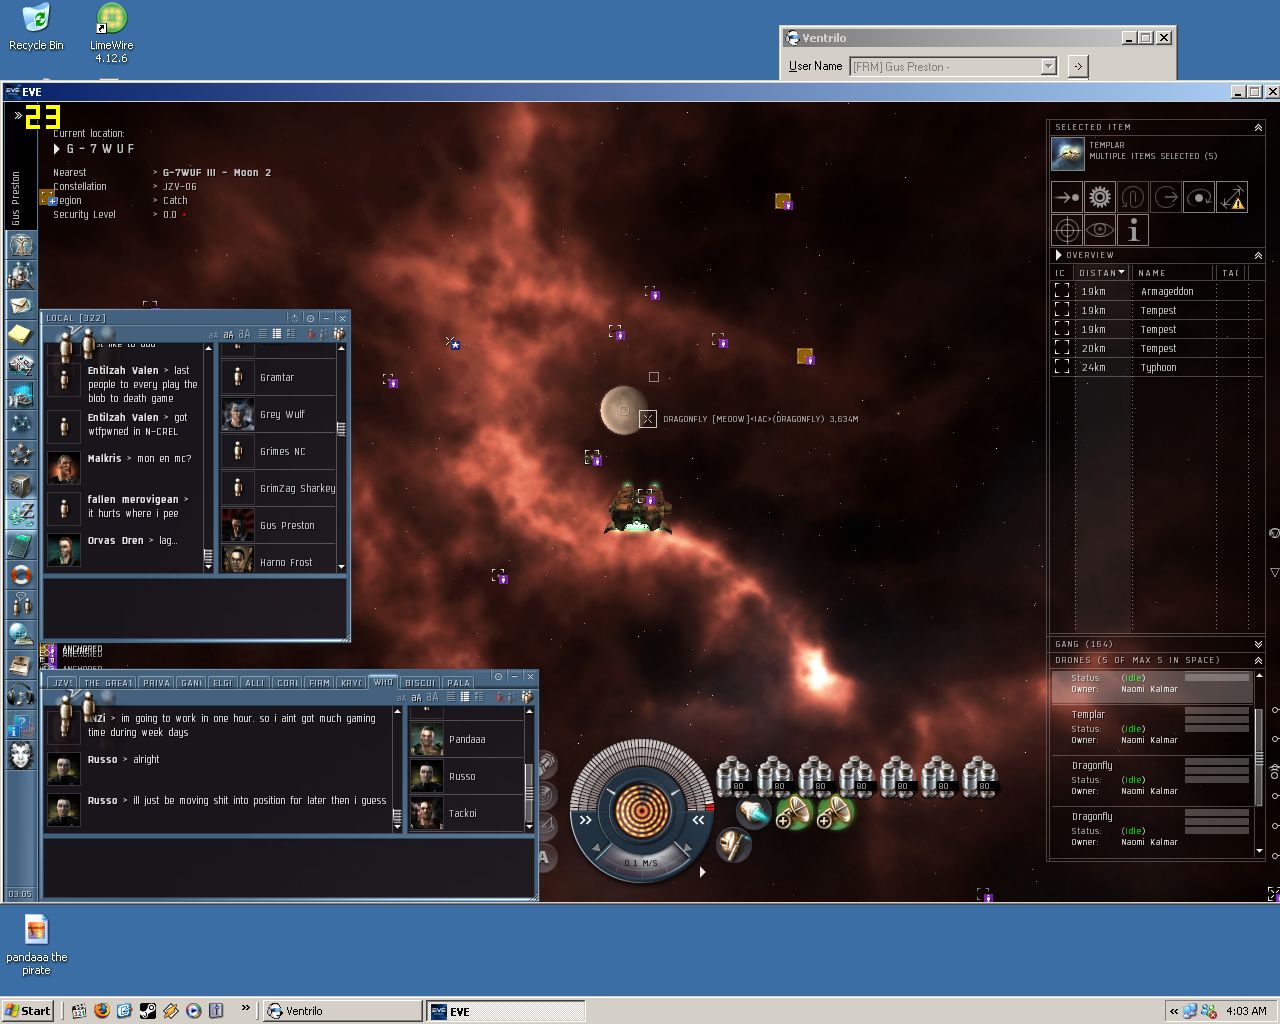Expand the Gang (164) section
Viewport: 1280px width, 1024px height.
point(1258,644)
